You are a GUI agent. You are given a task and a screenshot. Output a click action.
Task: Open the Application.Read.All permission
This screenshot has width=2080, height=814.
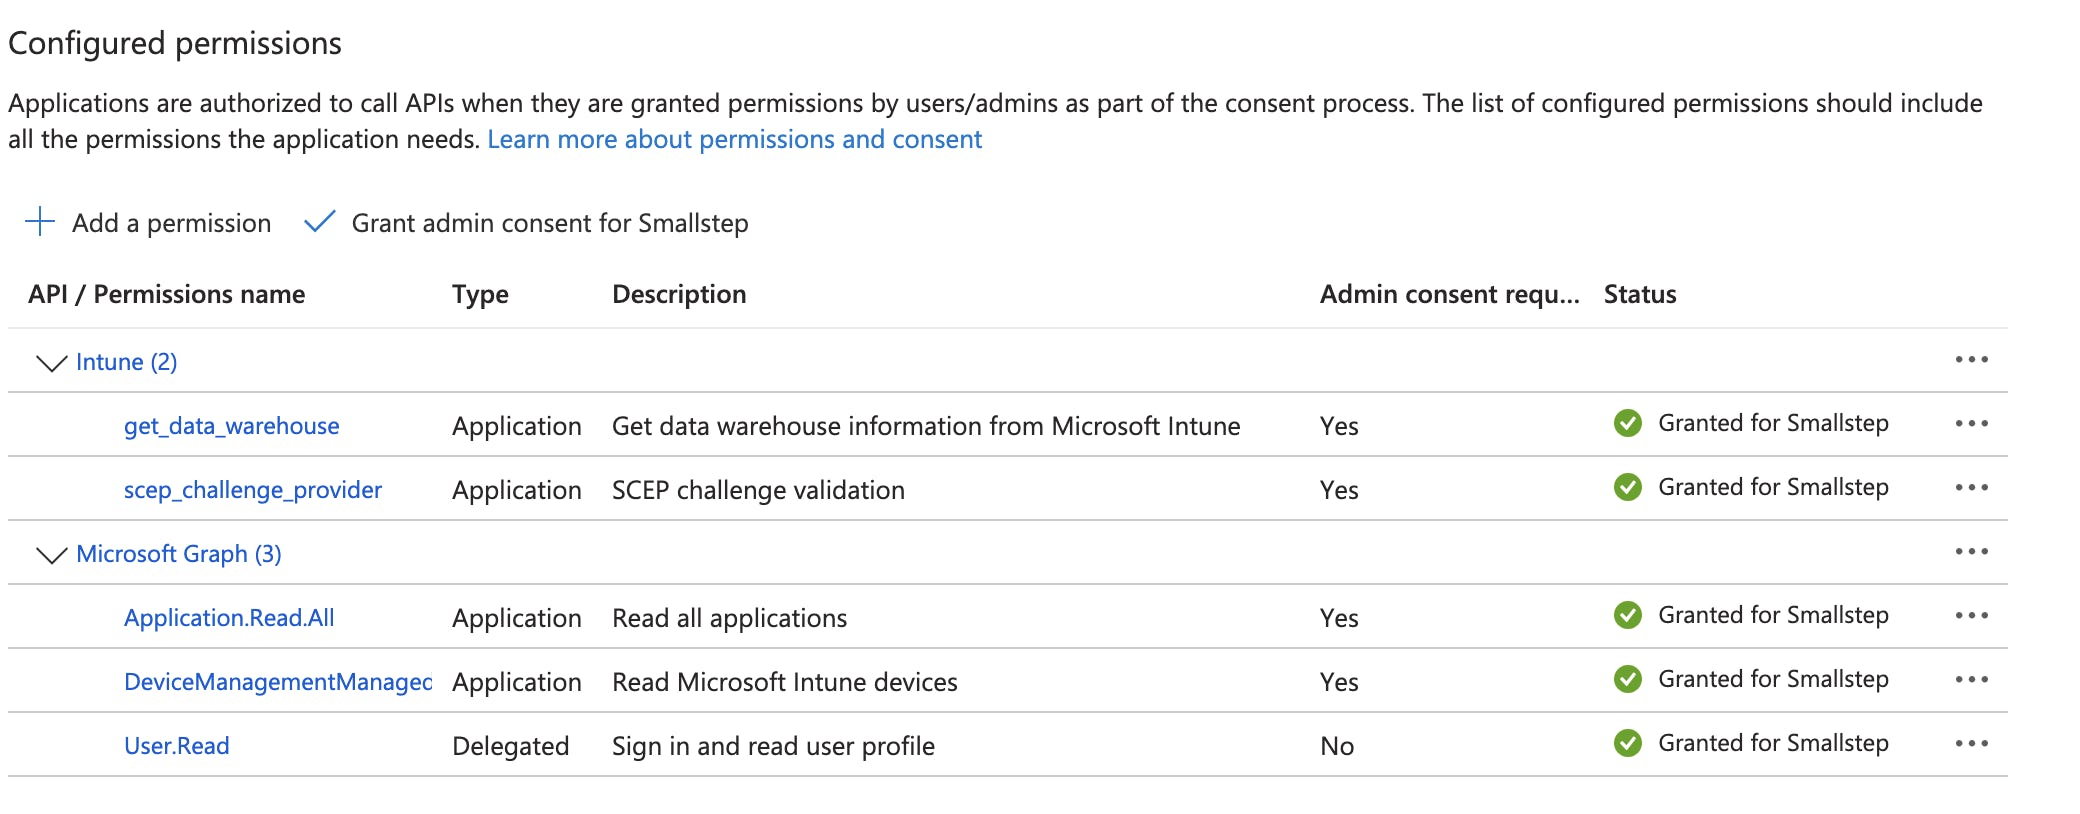[229, 618]
